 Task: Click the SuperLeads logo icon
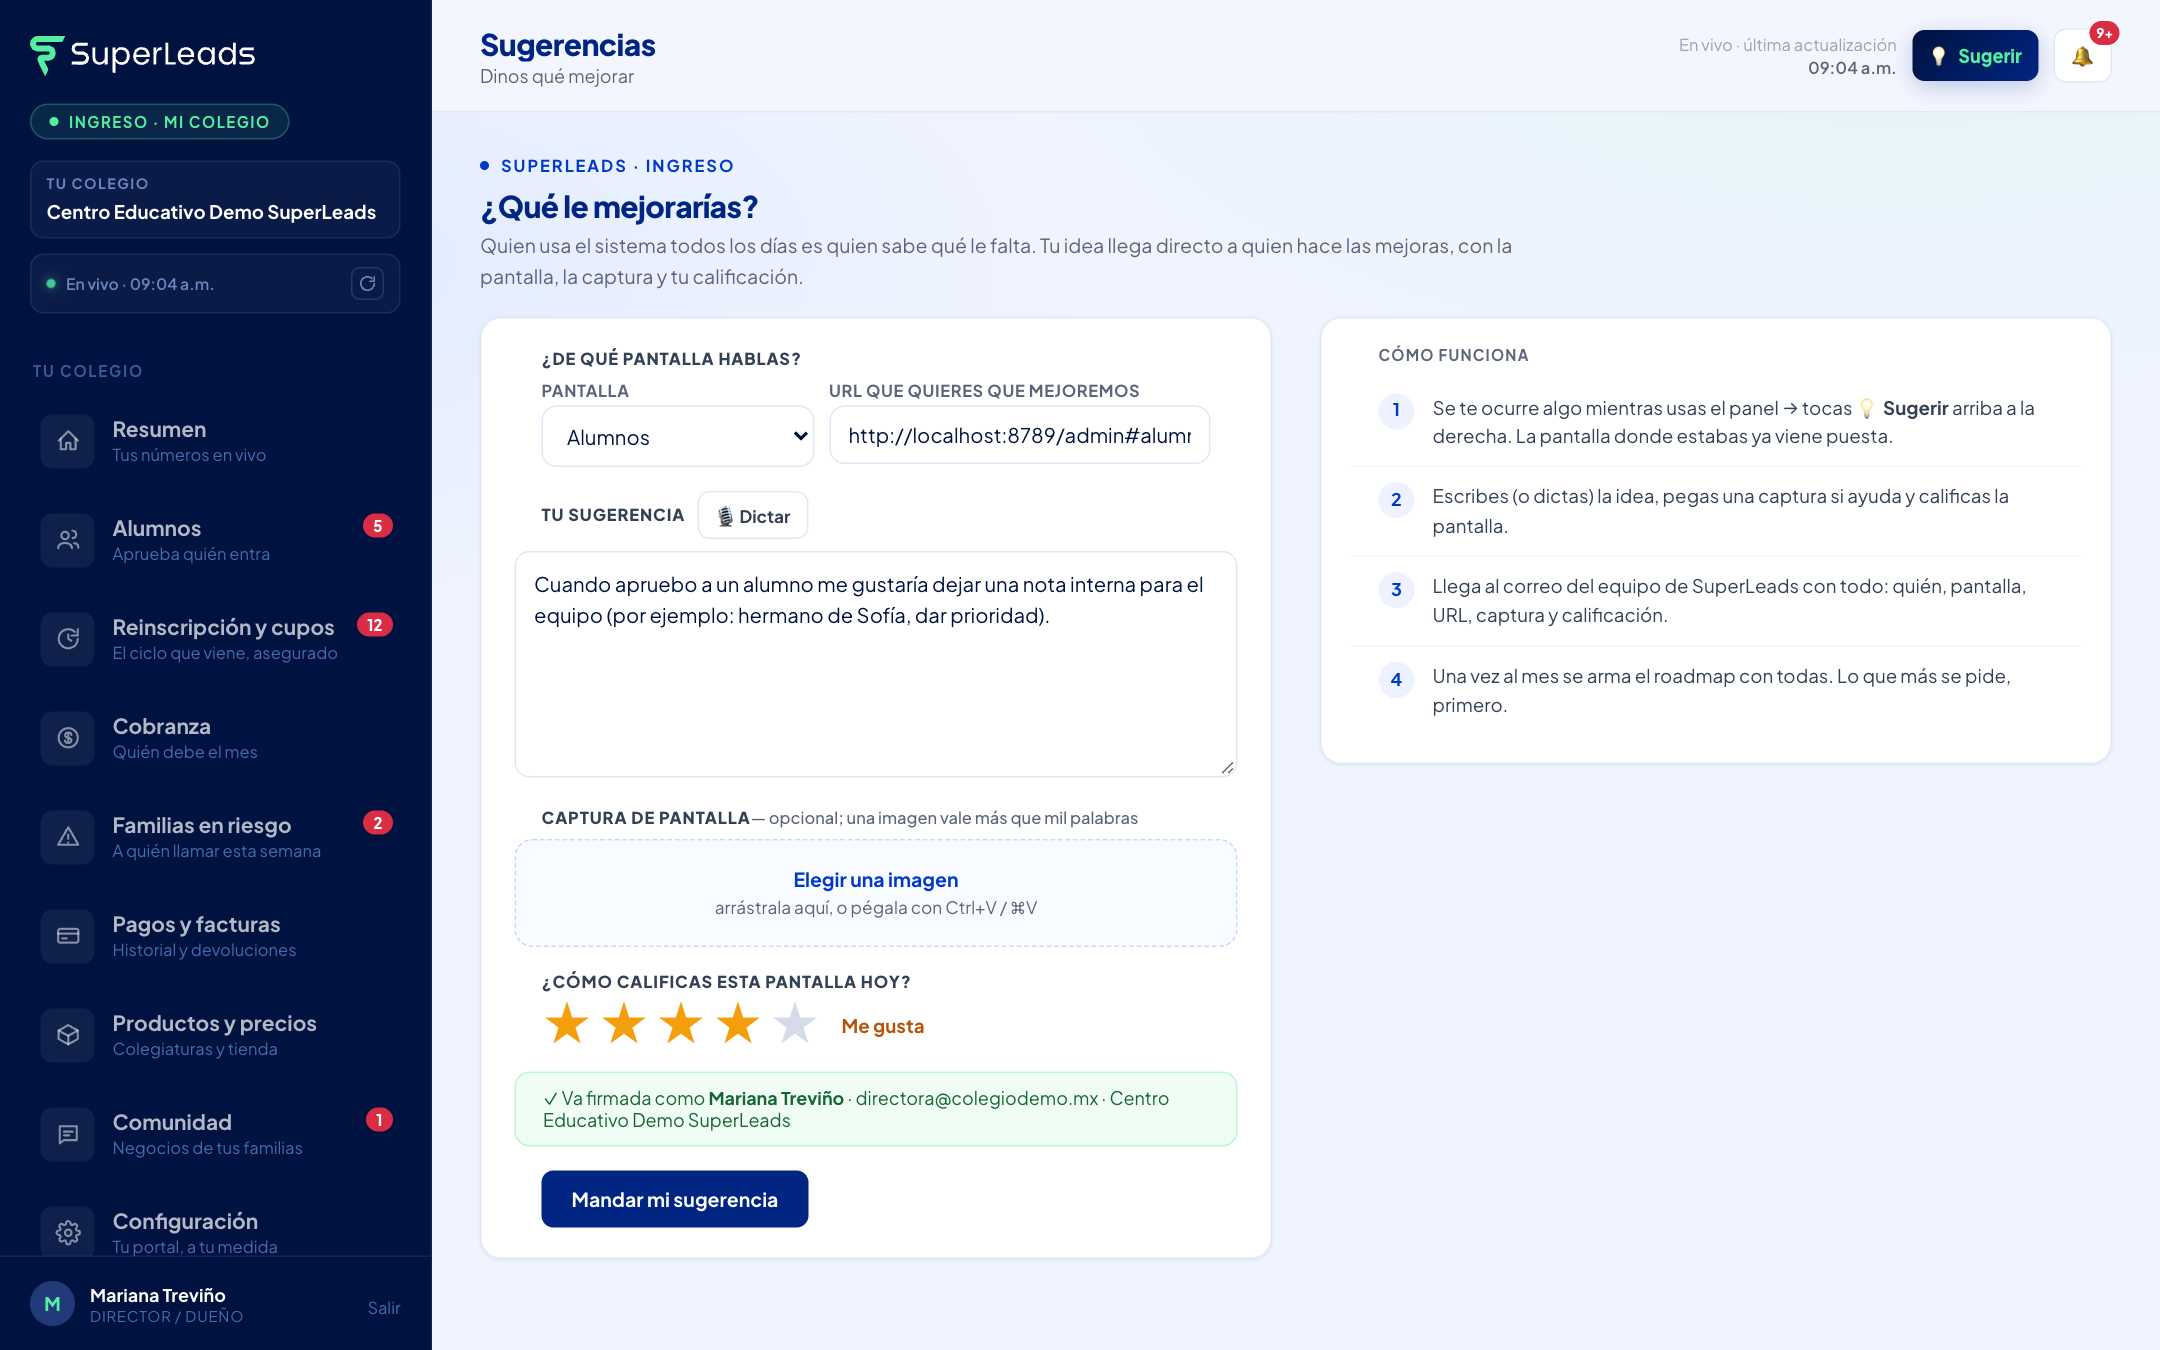click(x=47, y=55)
